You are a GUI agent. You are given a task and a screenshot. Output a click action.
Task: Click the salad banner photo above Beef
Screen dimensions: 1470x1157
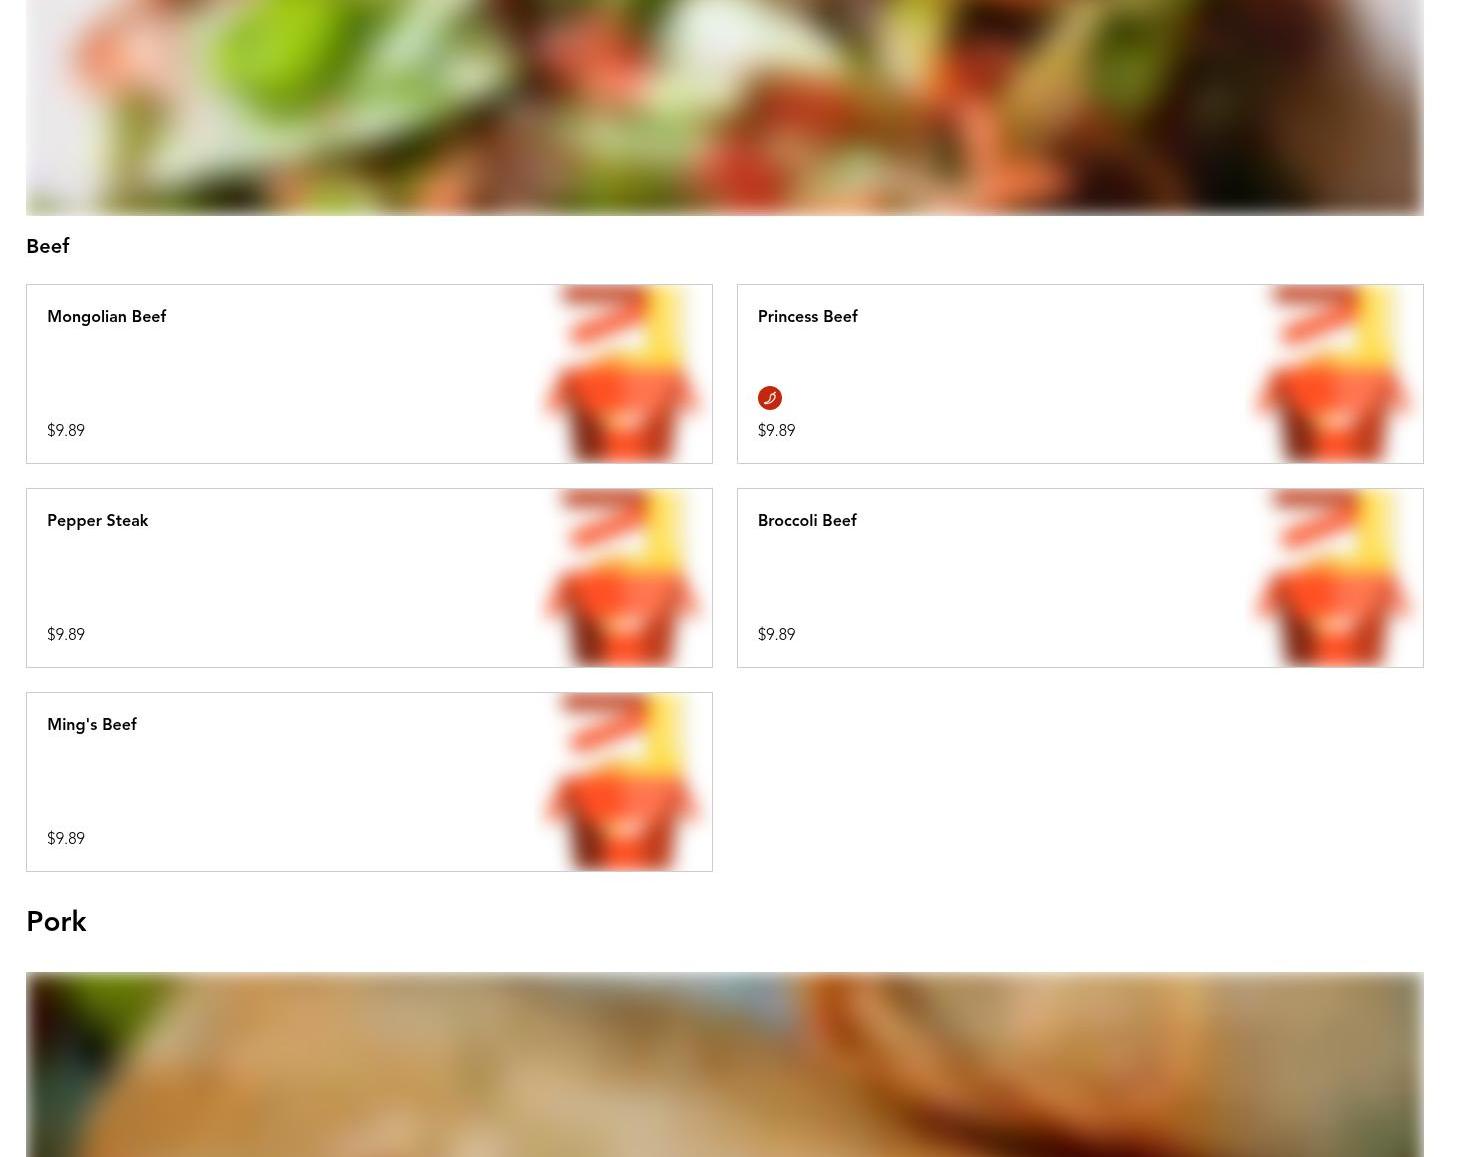click(724, 107)
